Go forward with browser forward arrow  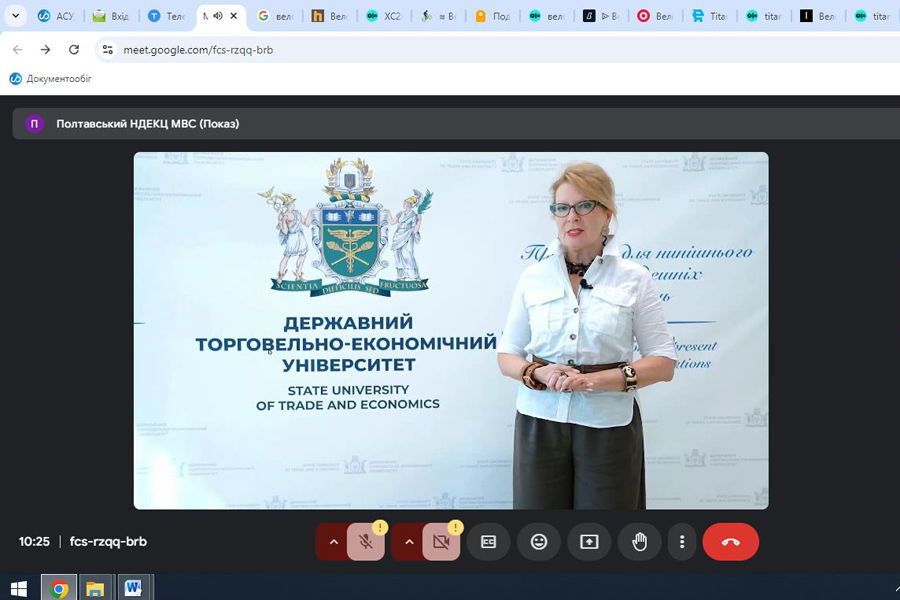point(45,50)
